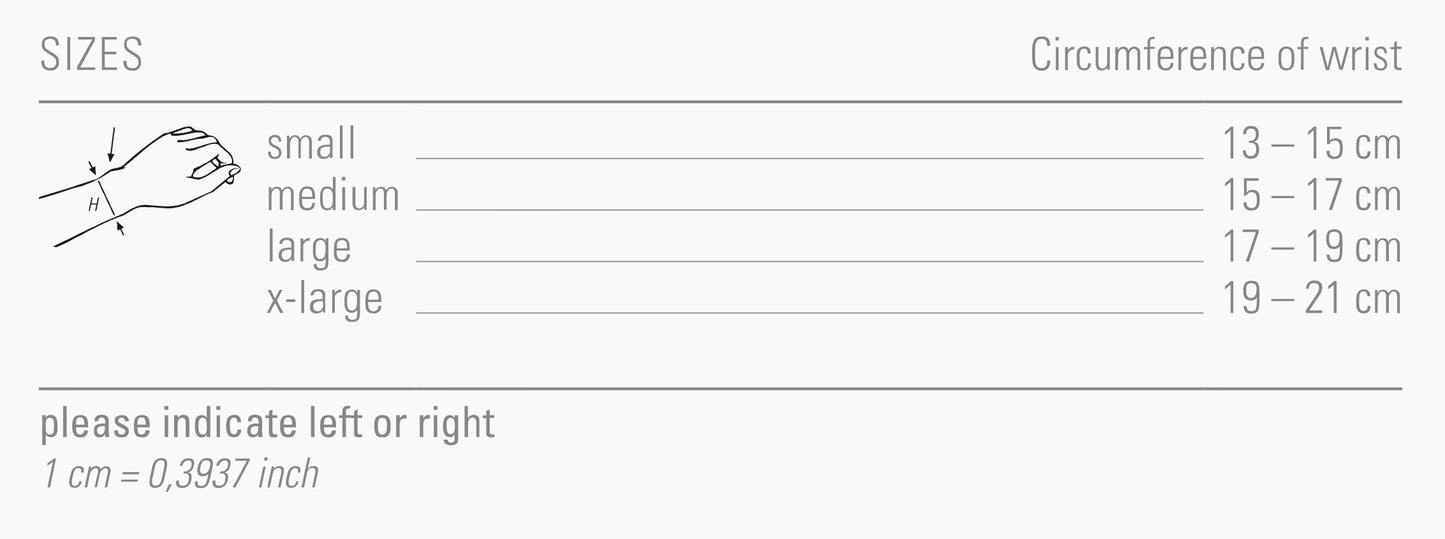Select the SIZES heading
1445x539 pixels.
click(x=91, y=56)
